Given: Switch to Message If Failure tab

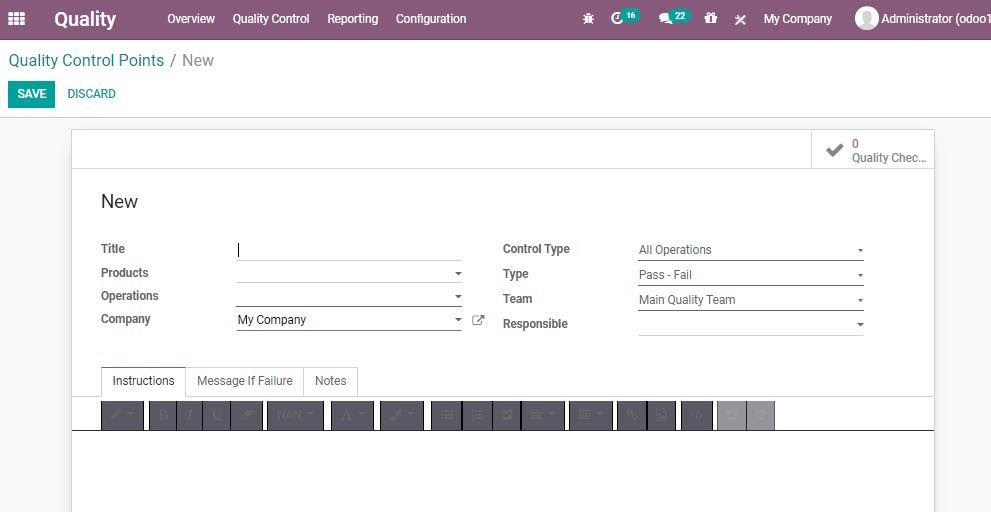Looking at the screenshot, I should pos(245,381).
